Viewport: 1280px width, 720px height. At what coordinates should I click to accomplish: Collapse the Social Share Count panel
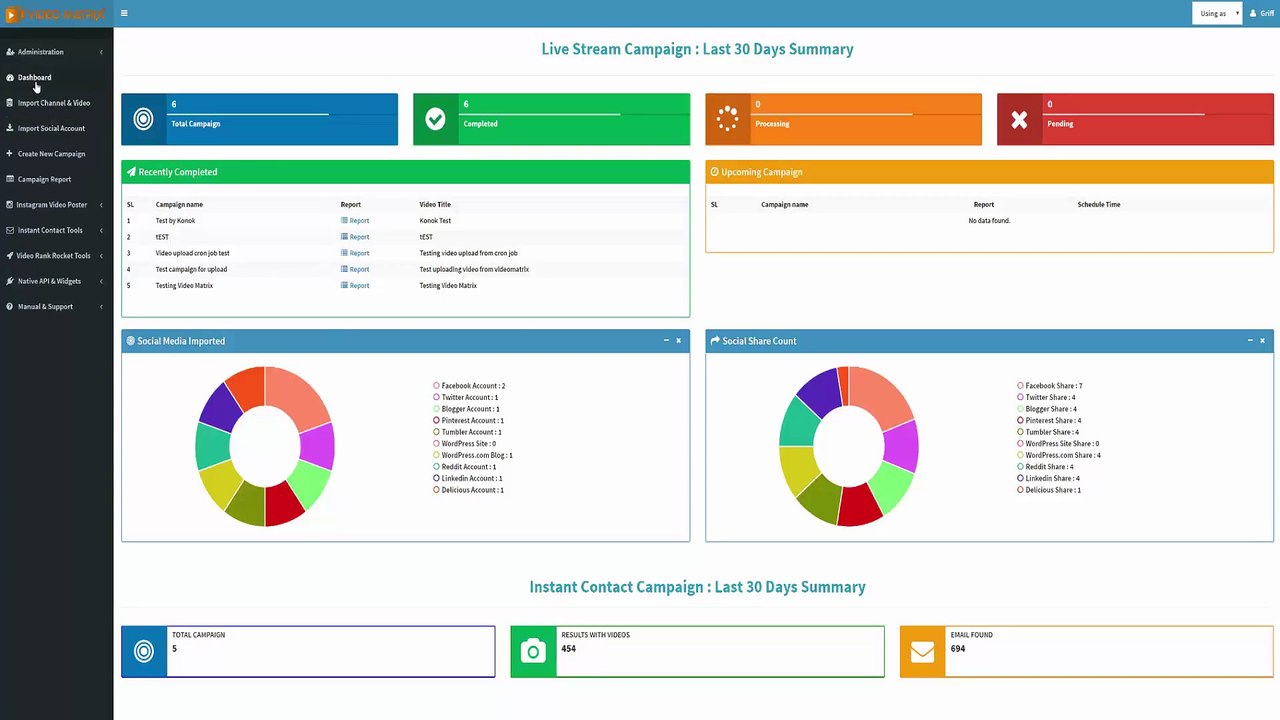point(1250,341)
